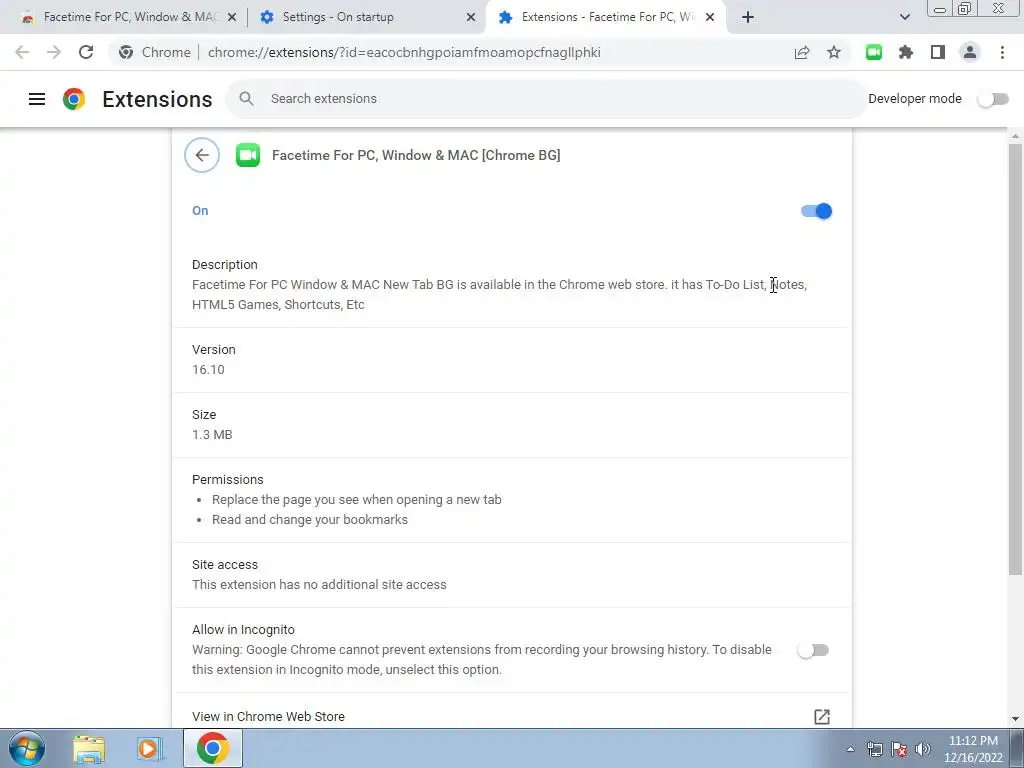Viewport: 1024px width, 768px height.
Task: Open Chrome three-dot menu
Action: 1002,52
